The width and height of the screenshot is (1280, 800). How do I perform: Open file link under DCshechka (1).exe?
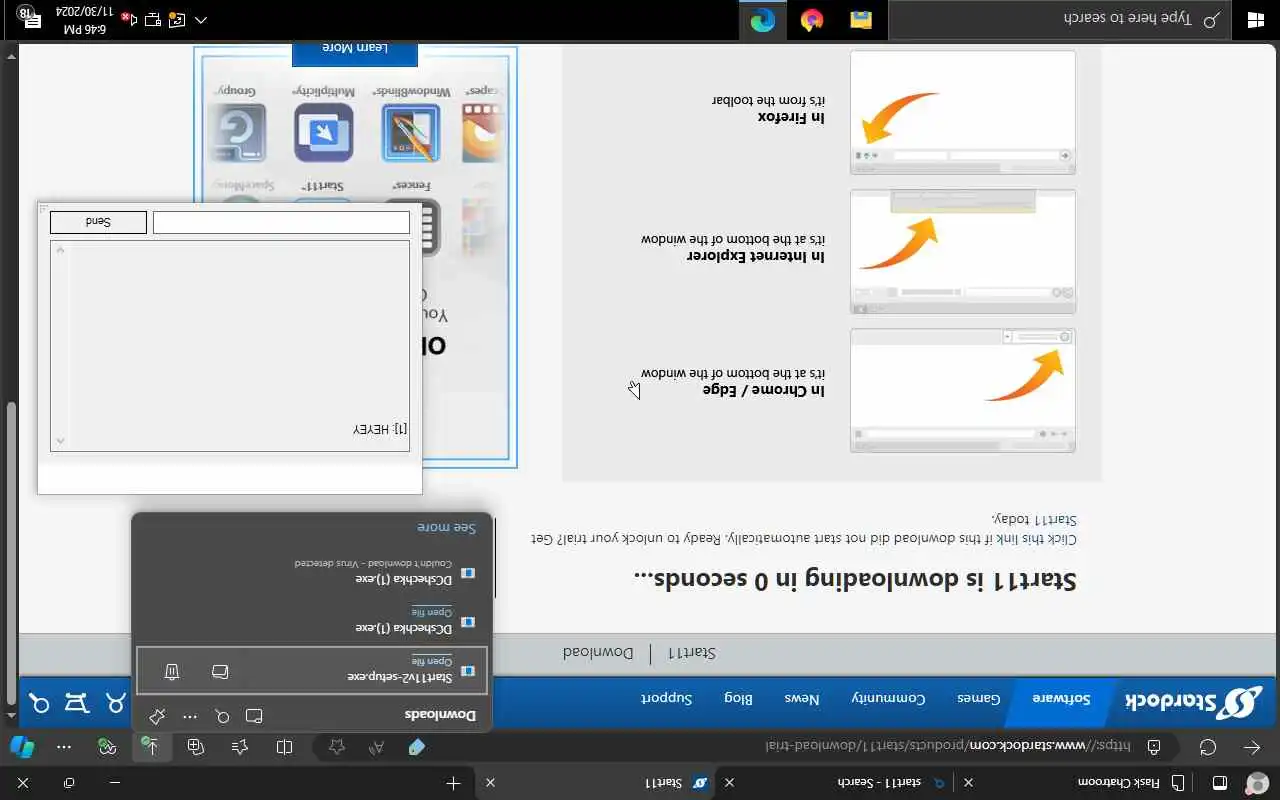pyautogui.click(x=432, y=613)
